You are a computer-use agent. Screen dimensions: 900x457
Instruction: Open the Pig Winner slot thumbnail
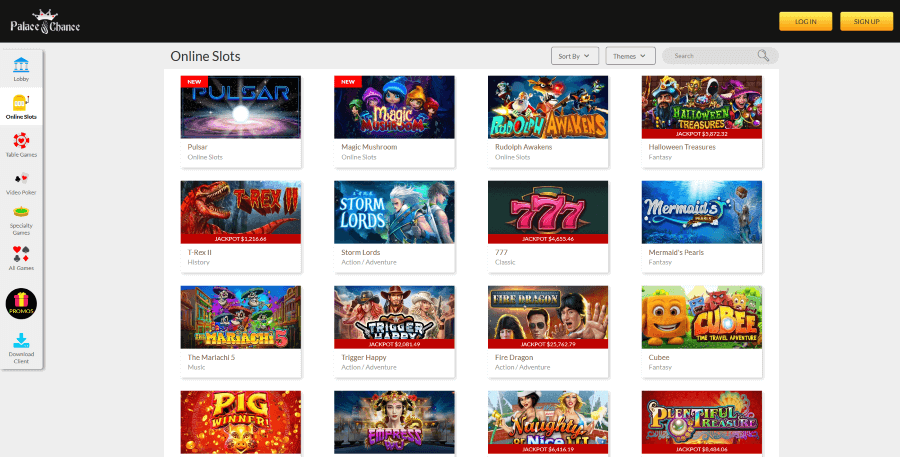pos(240,422)
